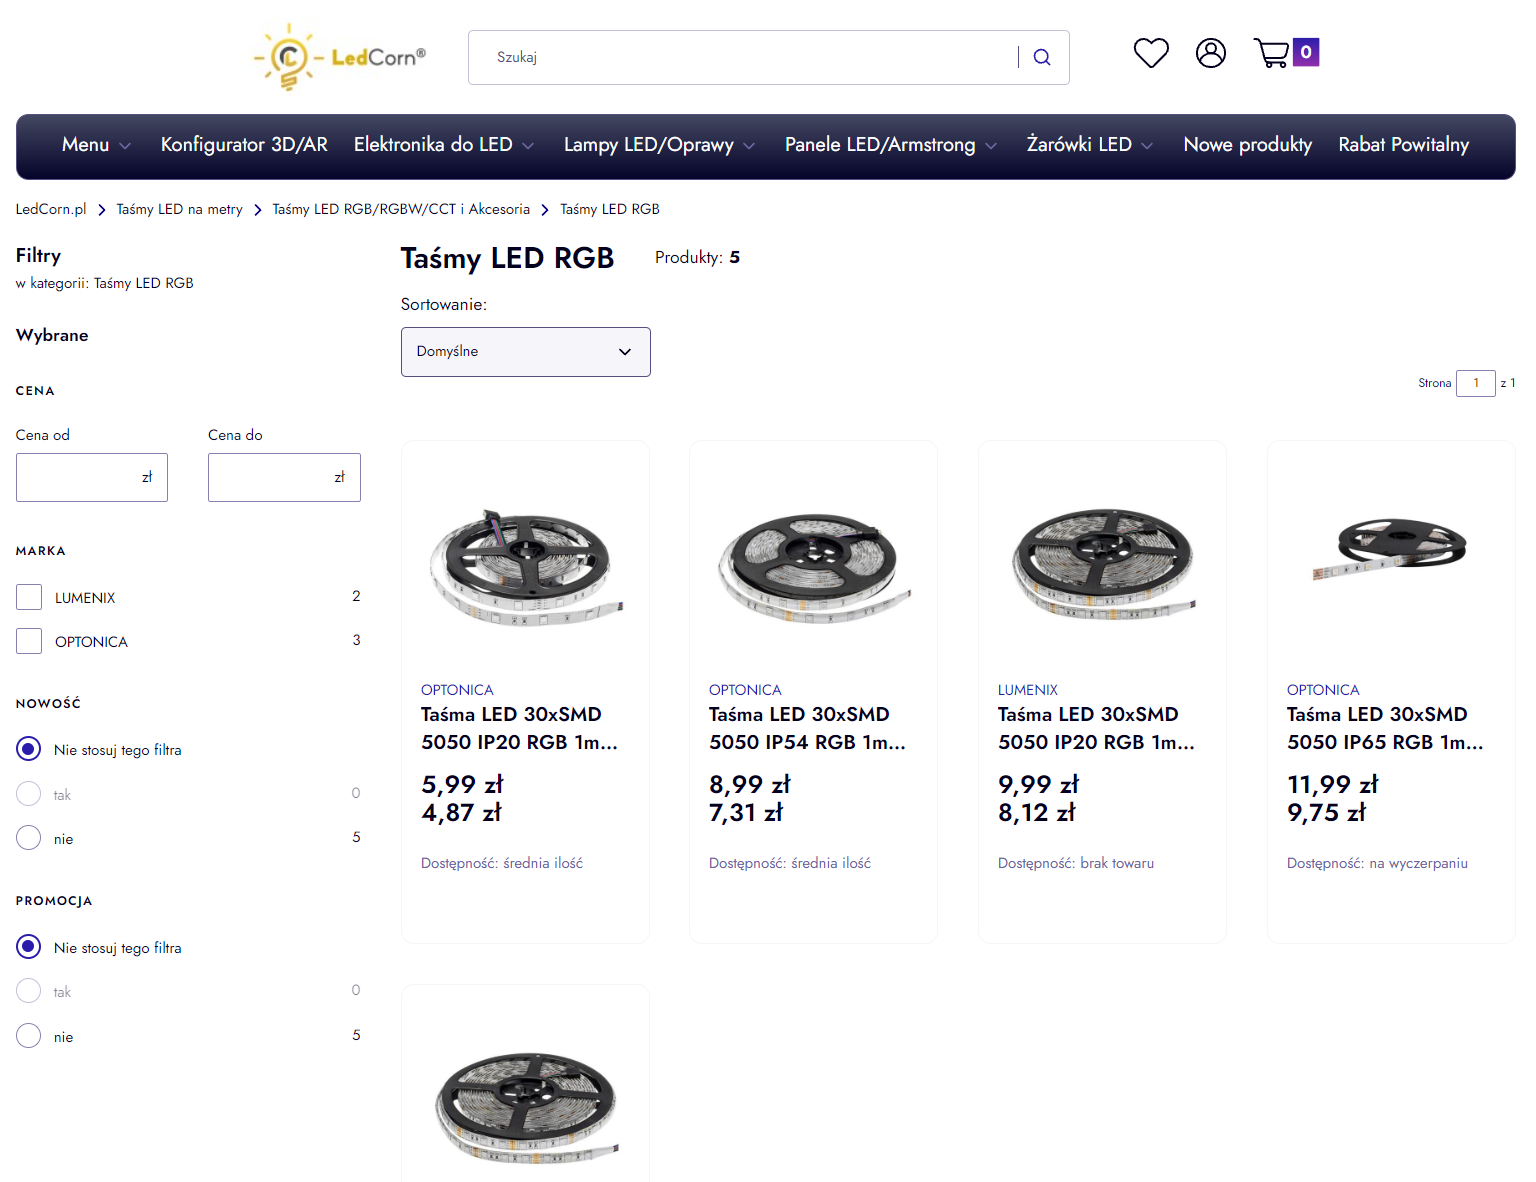Check the LUMENIX brand checkbox
Viewport: 1536px width, 1182px height.
29,597
